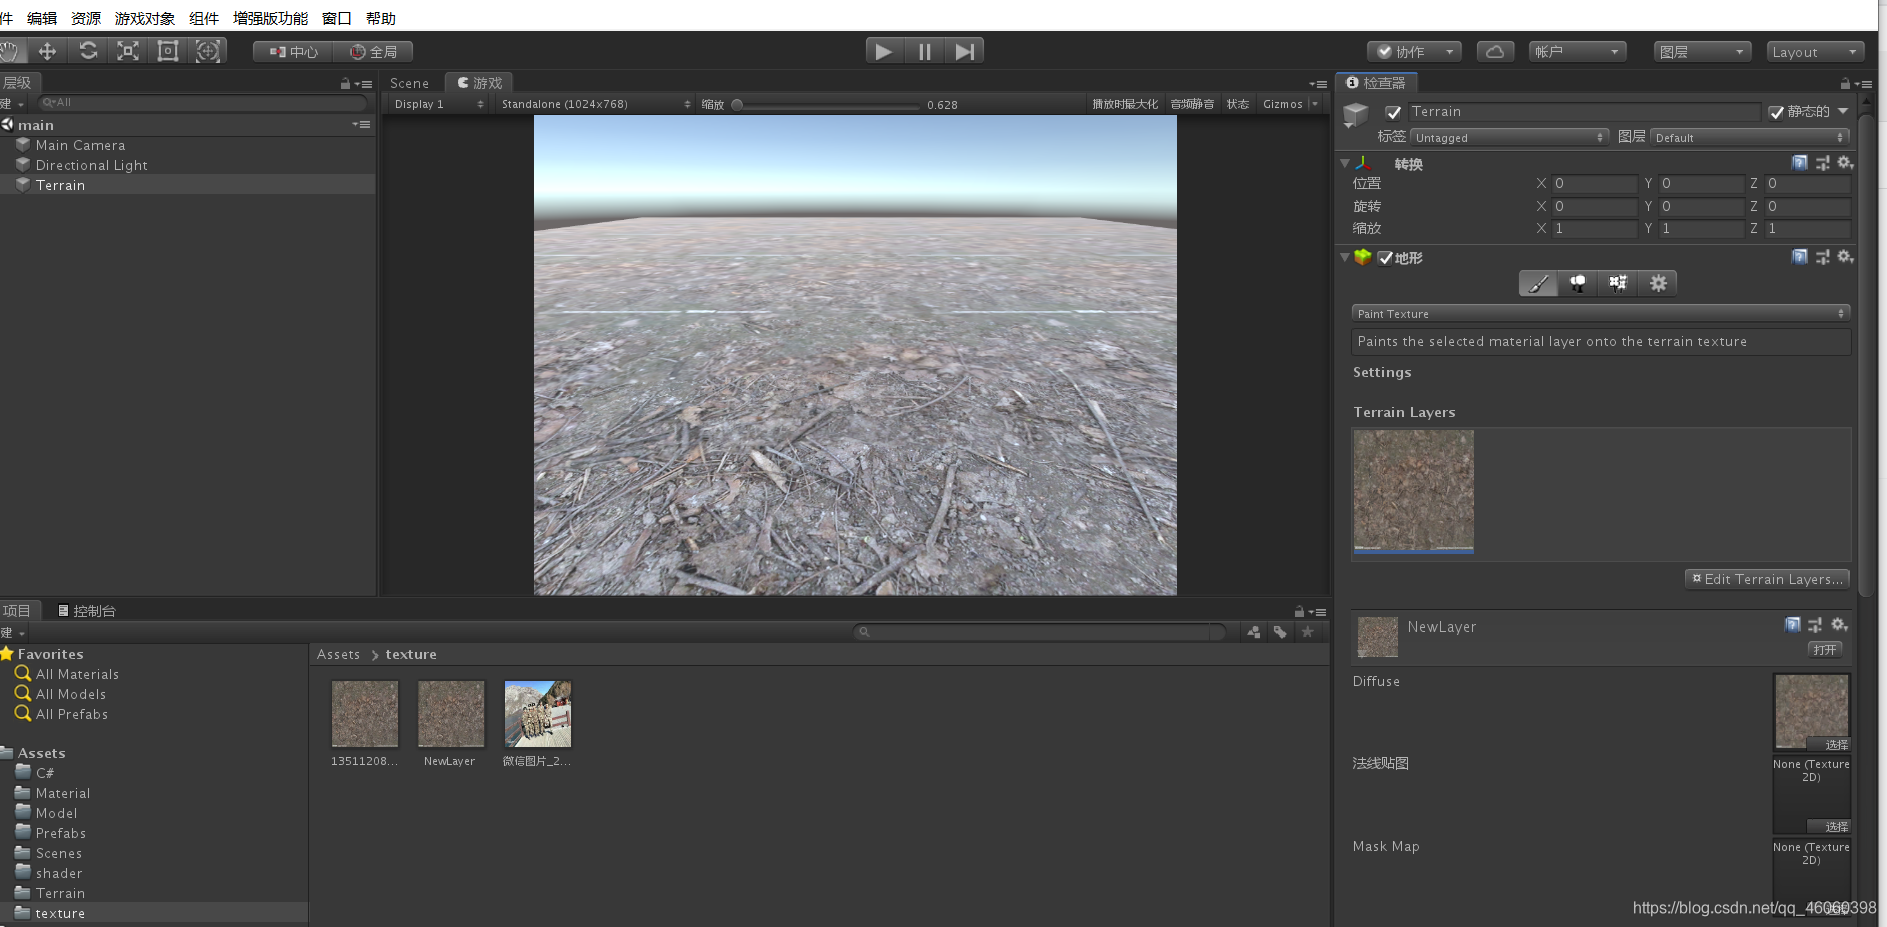
Task: Open NewLayer gear settings menu
Action: [1839, 625]
